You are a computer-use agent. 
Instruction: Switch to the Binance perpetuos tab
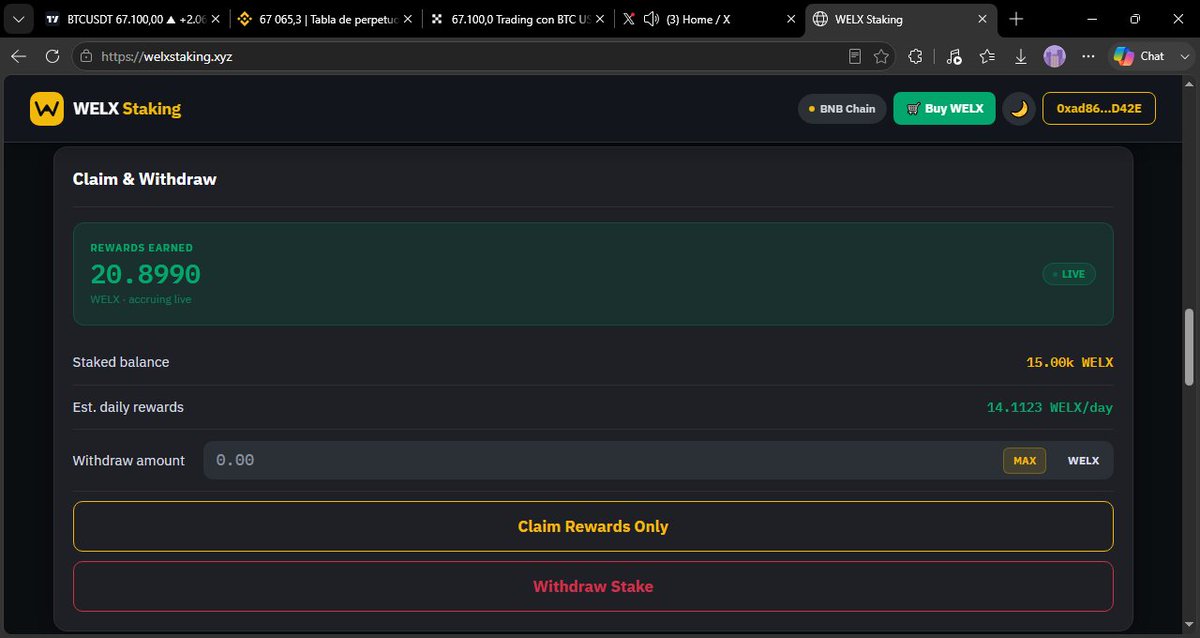tap(323, 19)
